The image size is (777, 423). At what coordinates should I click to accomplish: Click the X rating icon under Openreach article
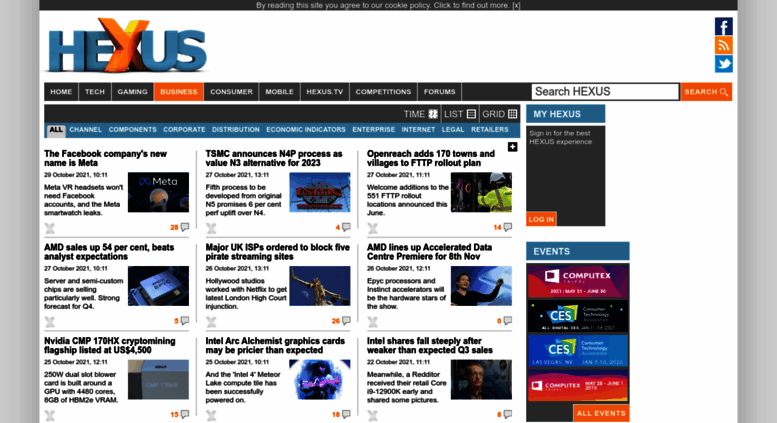click(373, 228)
